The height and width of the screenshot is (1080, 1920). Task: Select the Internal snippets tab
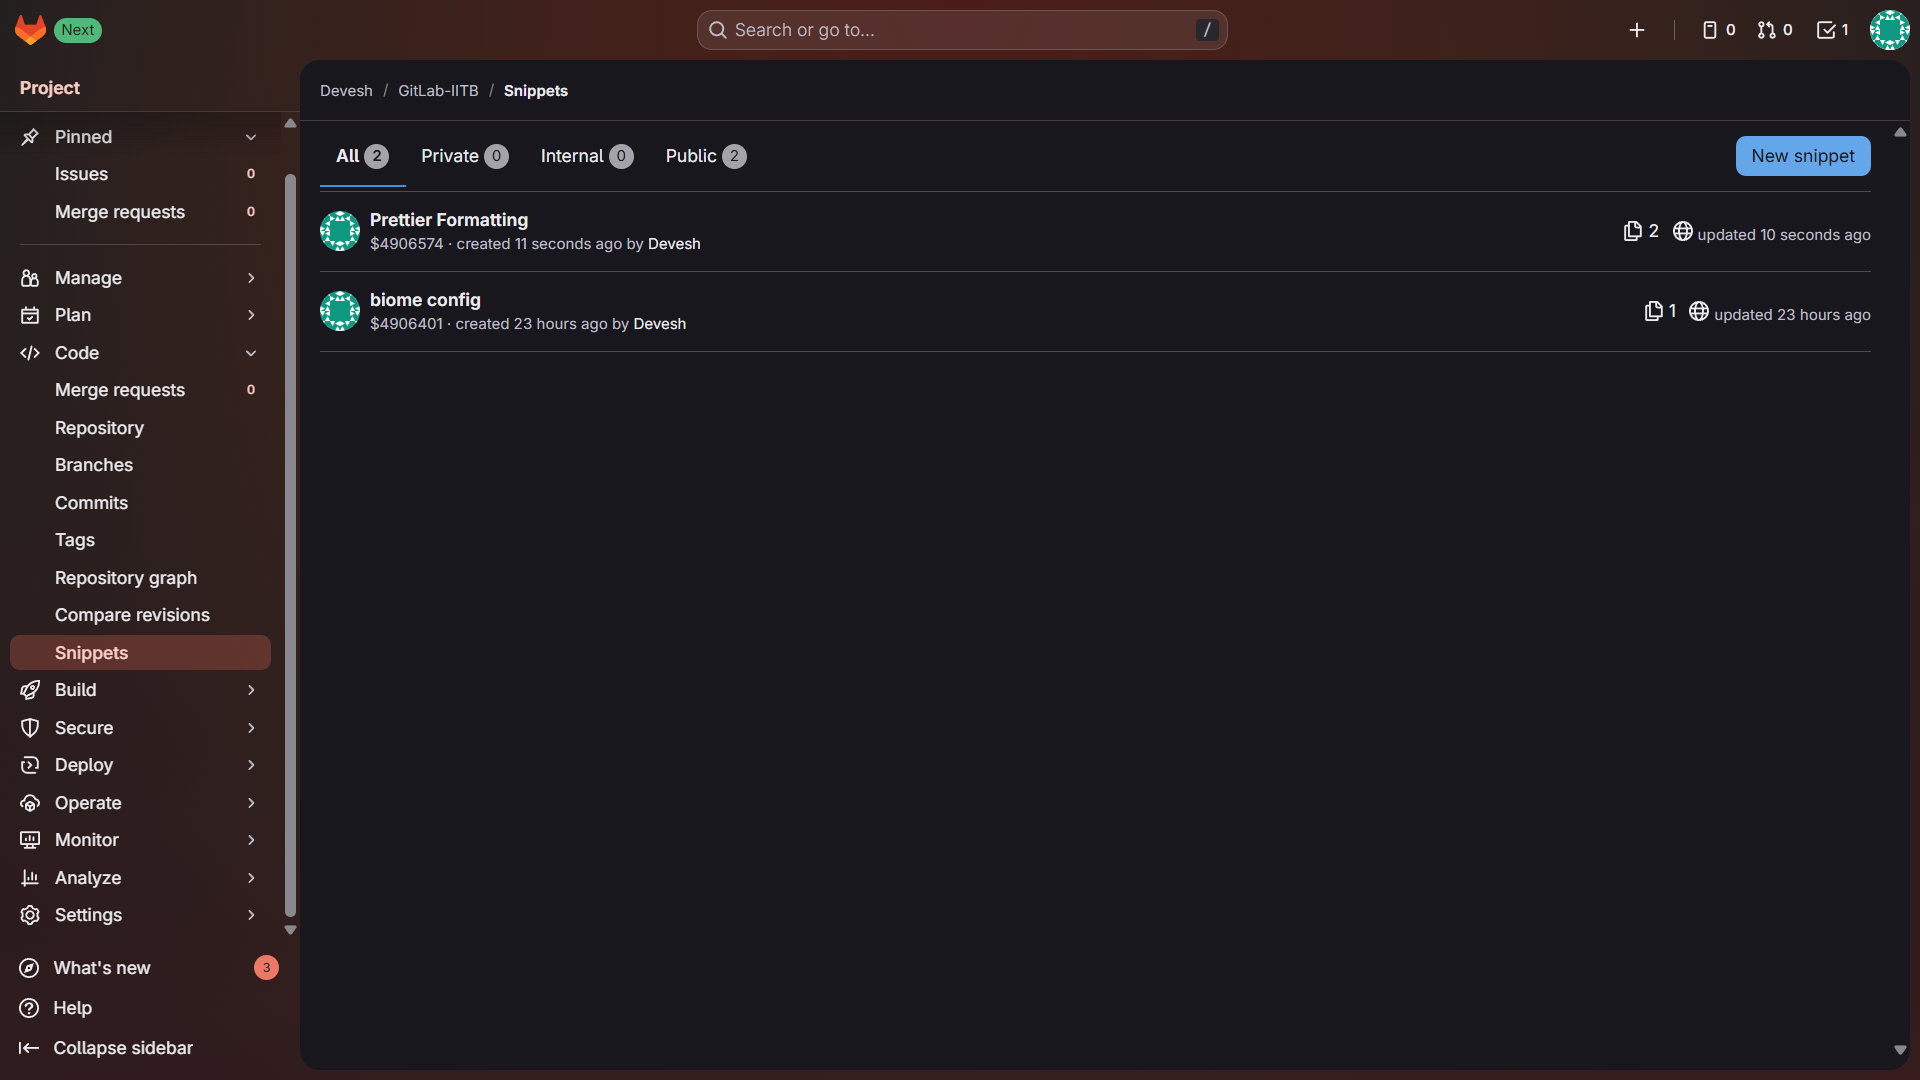tap(586, 156)
